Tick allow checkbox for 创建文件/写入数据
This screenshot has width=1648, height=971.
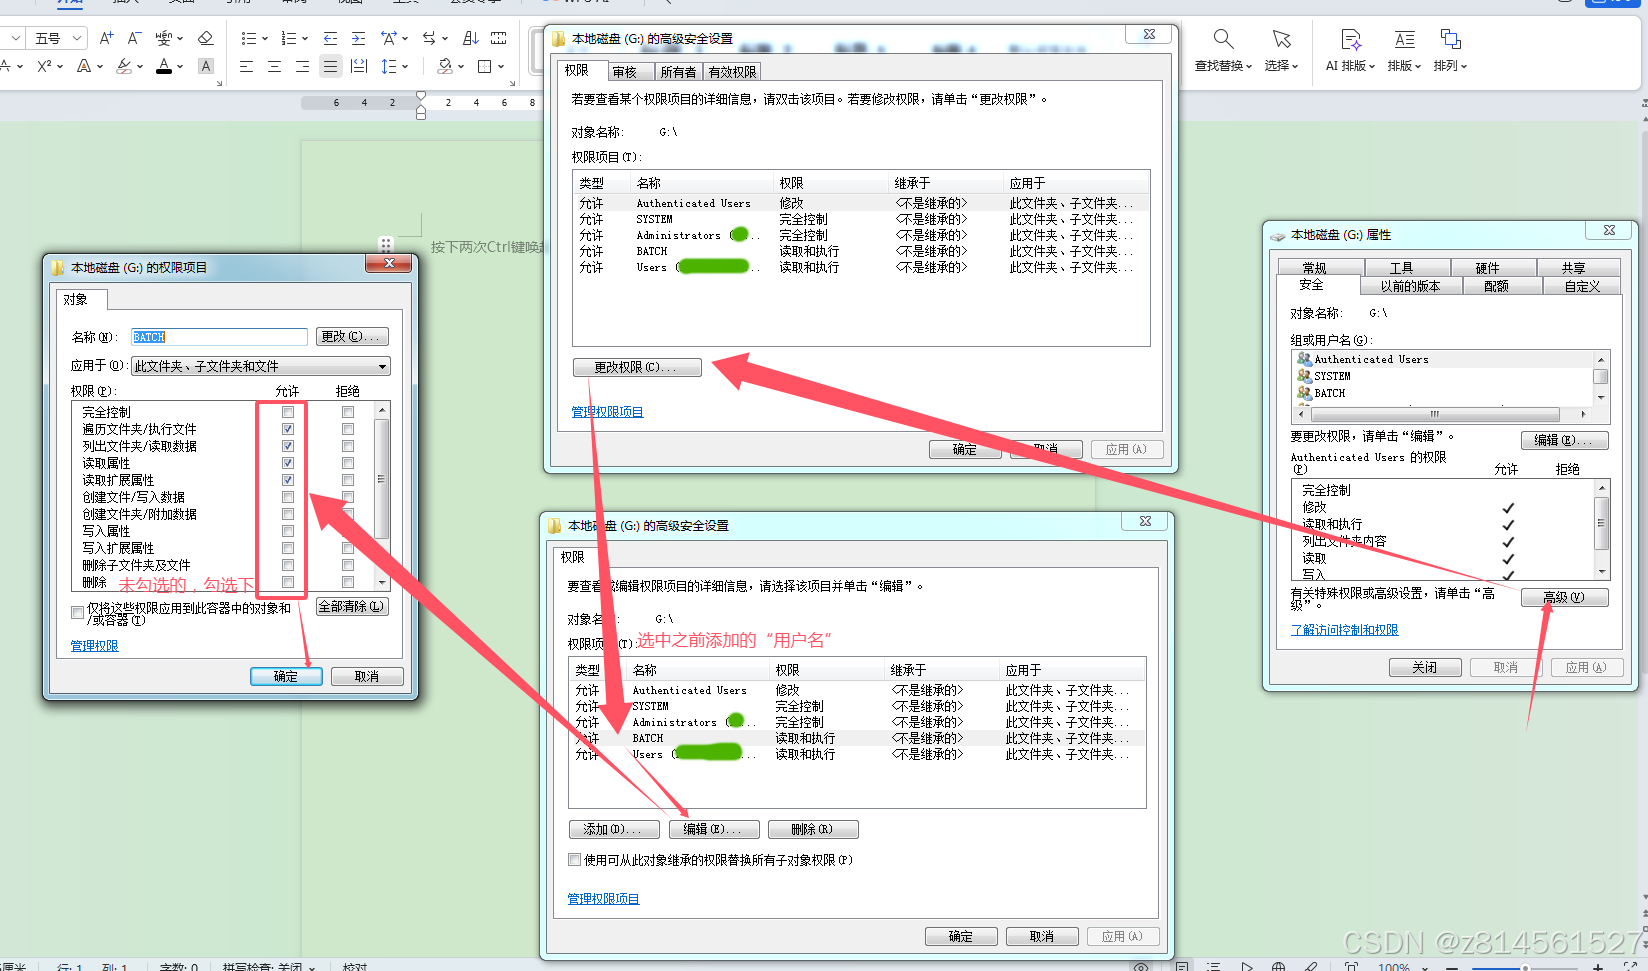coord(288,497)
